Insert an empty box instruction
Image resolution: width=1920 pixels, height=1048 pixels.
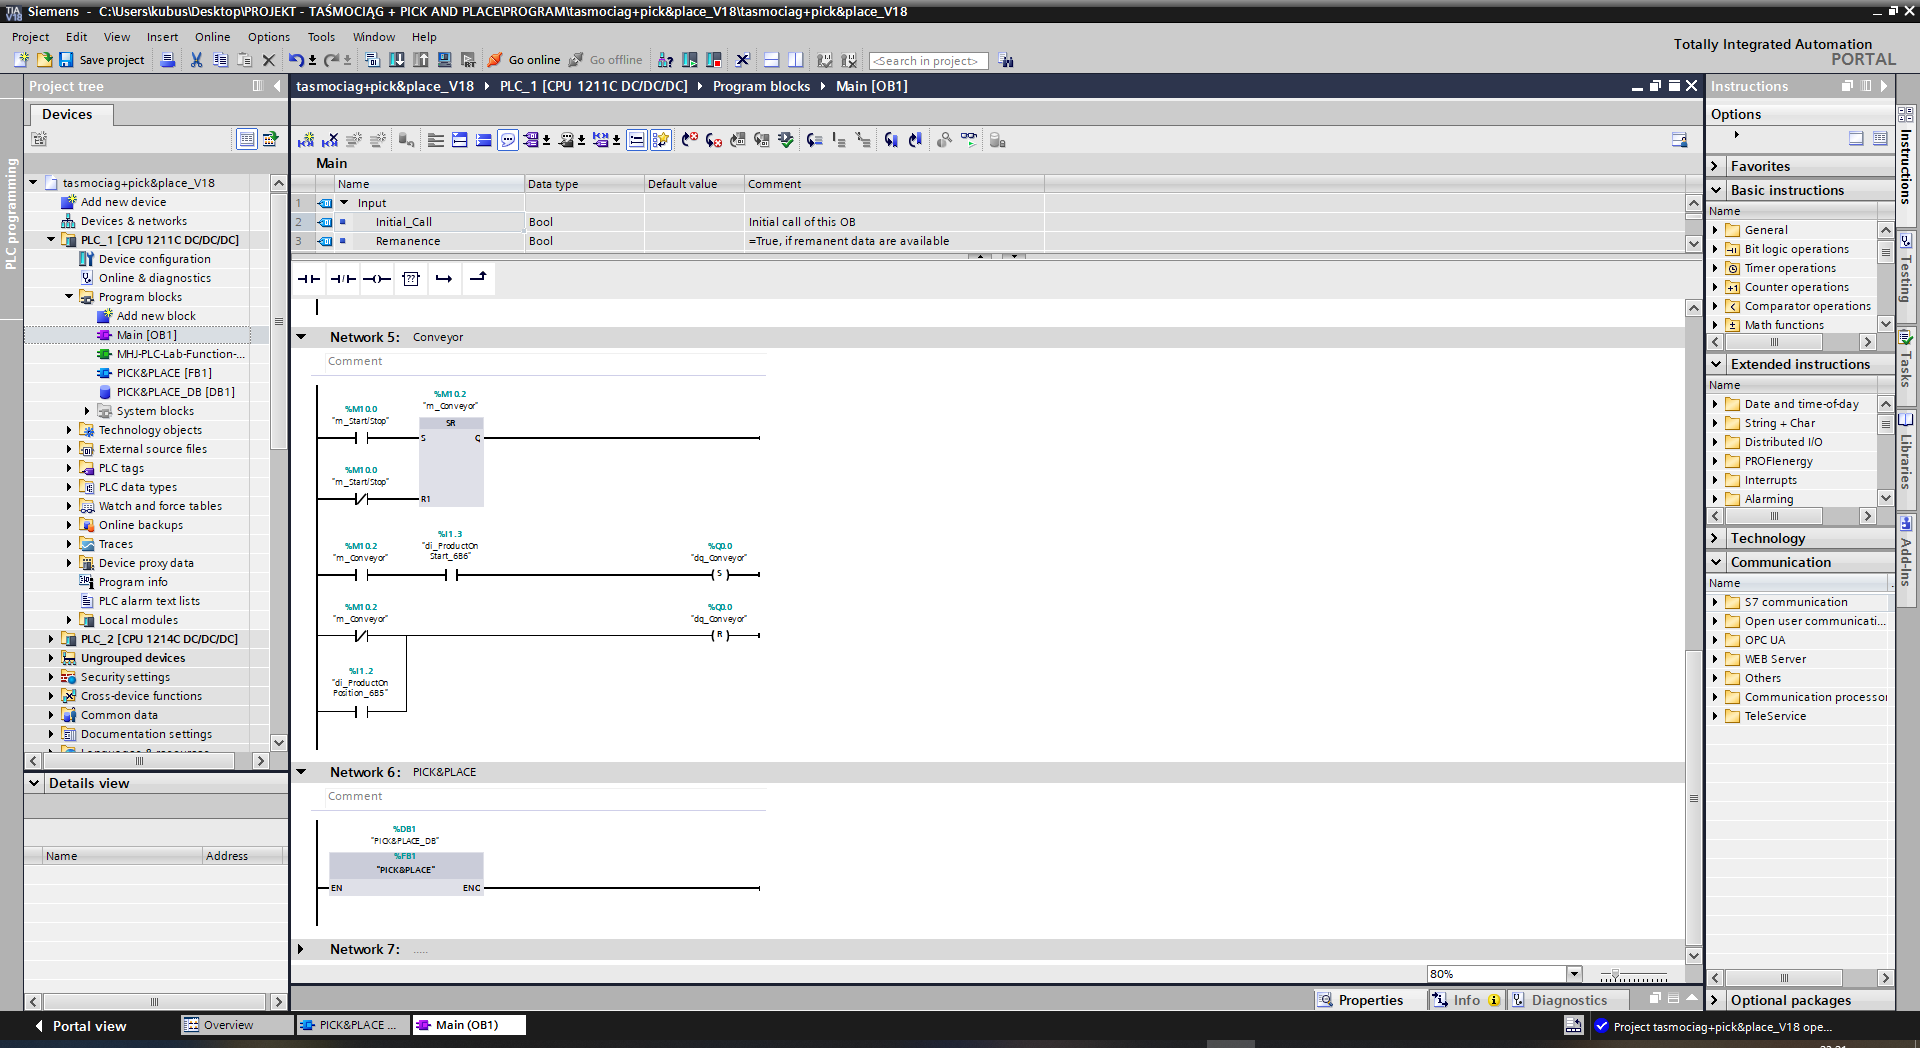[411, 279]
